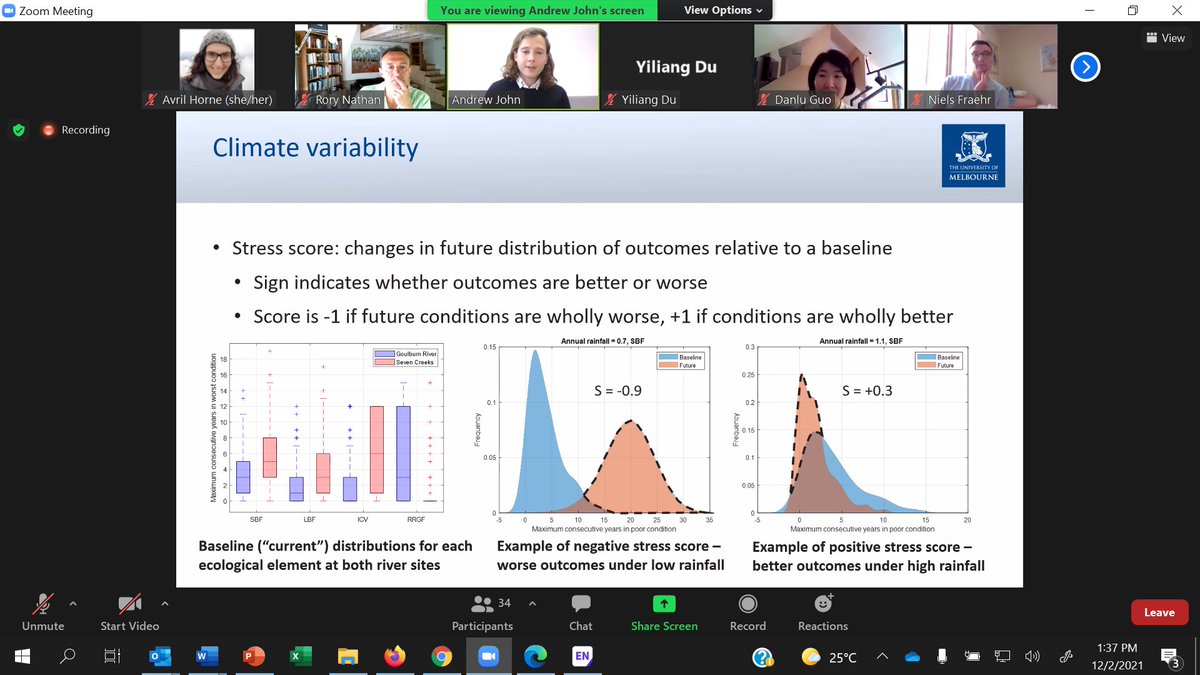1200x675 pixels.
Task: Expand the microphone options chevron beside Unmute
Action: pyautogui.click(x=74, y=603)
